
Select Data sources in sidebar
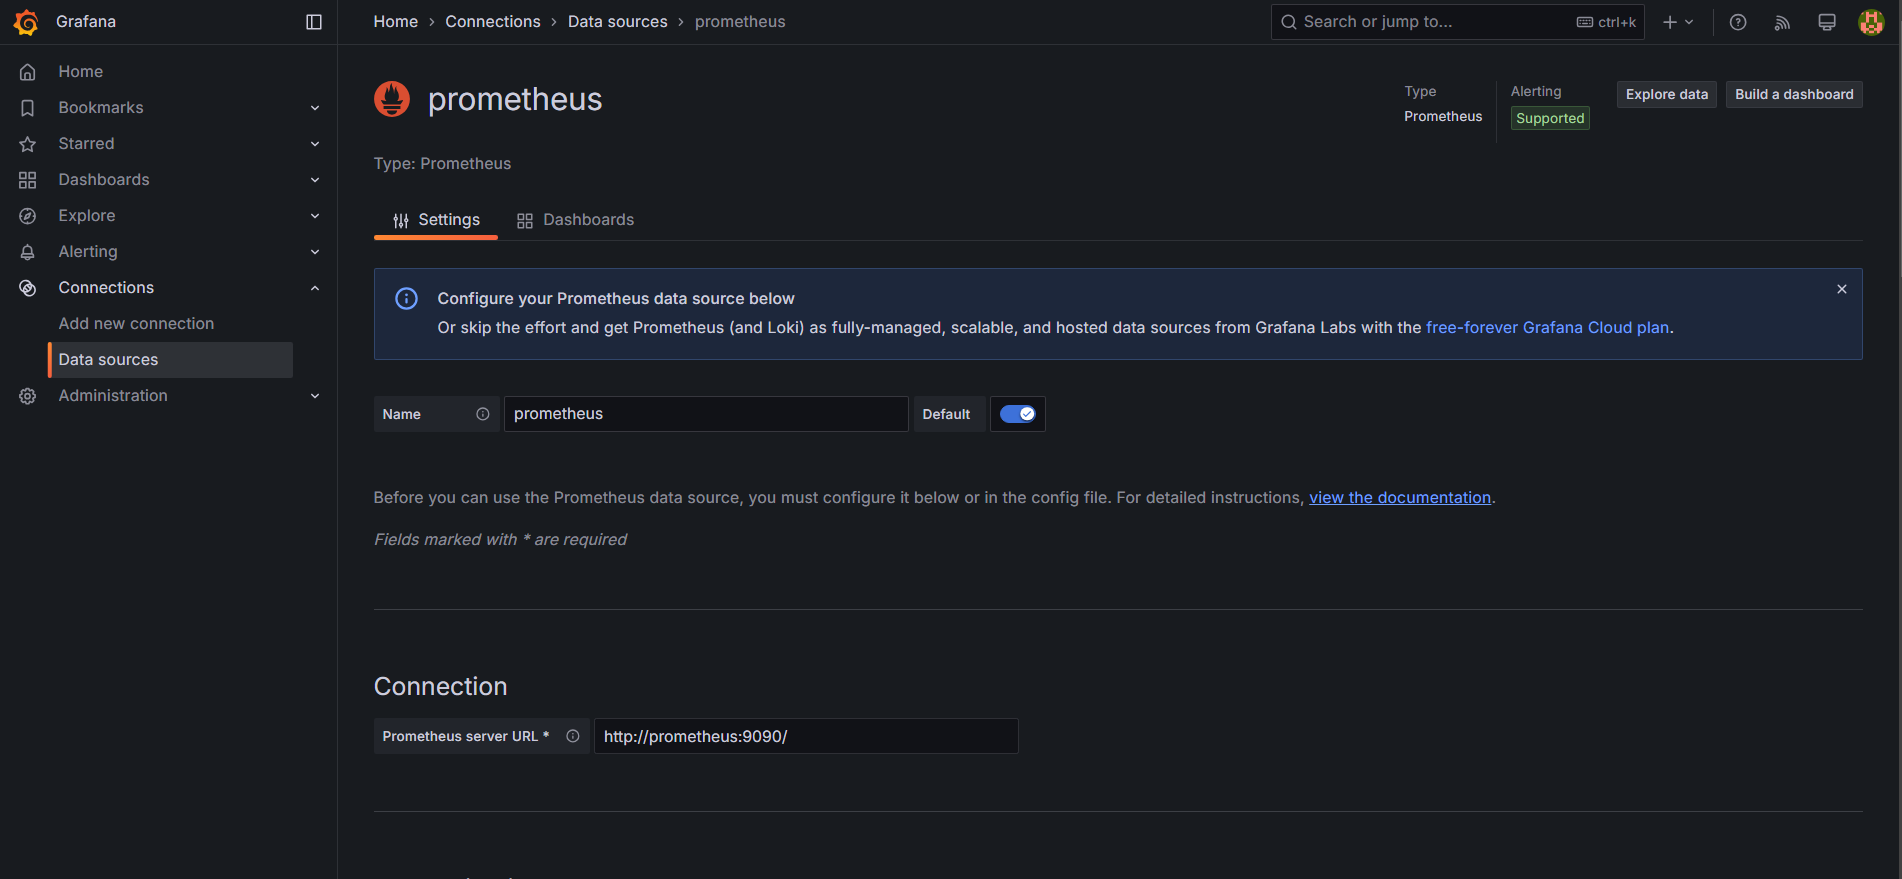tap(170, 360)
